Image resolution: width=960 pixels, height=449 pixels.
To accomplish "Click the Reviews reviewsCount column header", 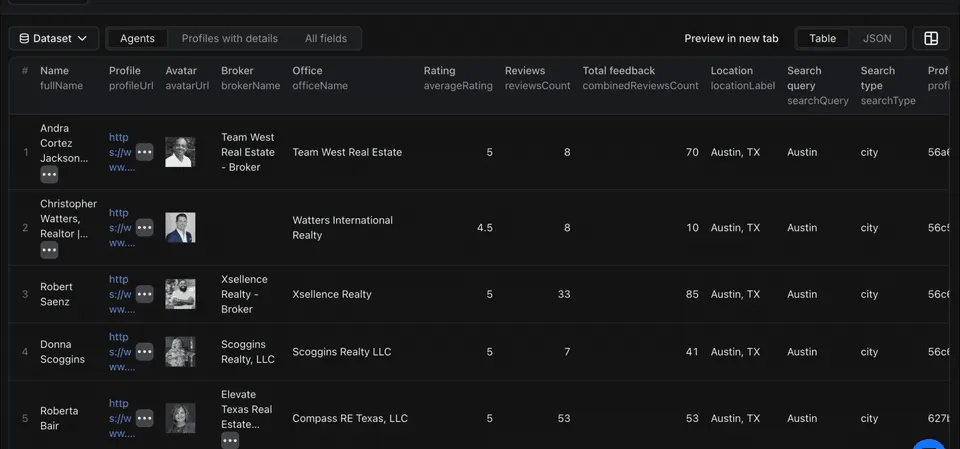I will click(x=538, y=78).
